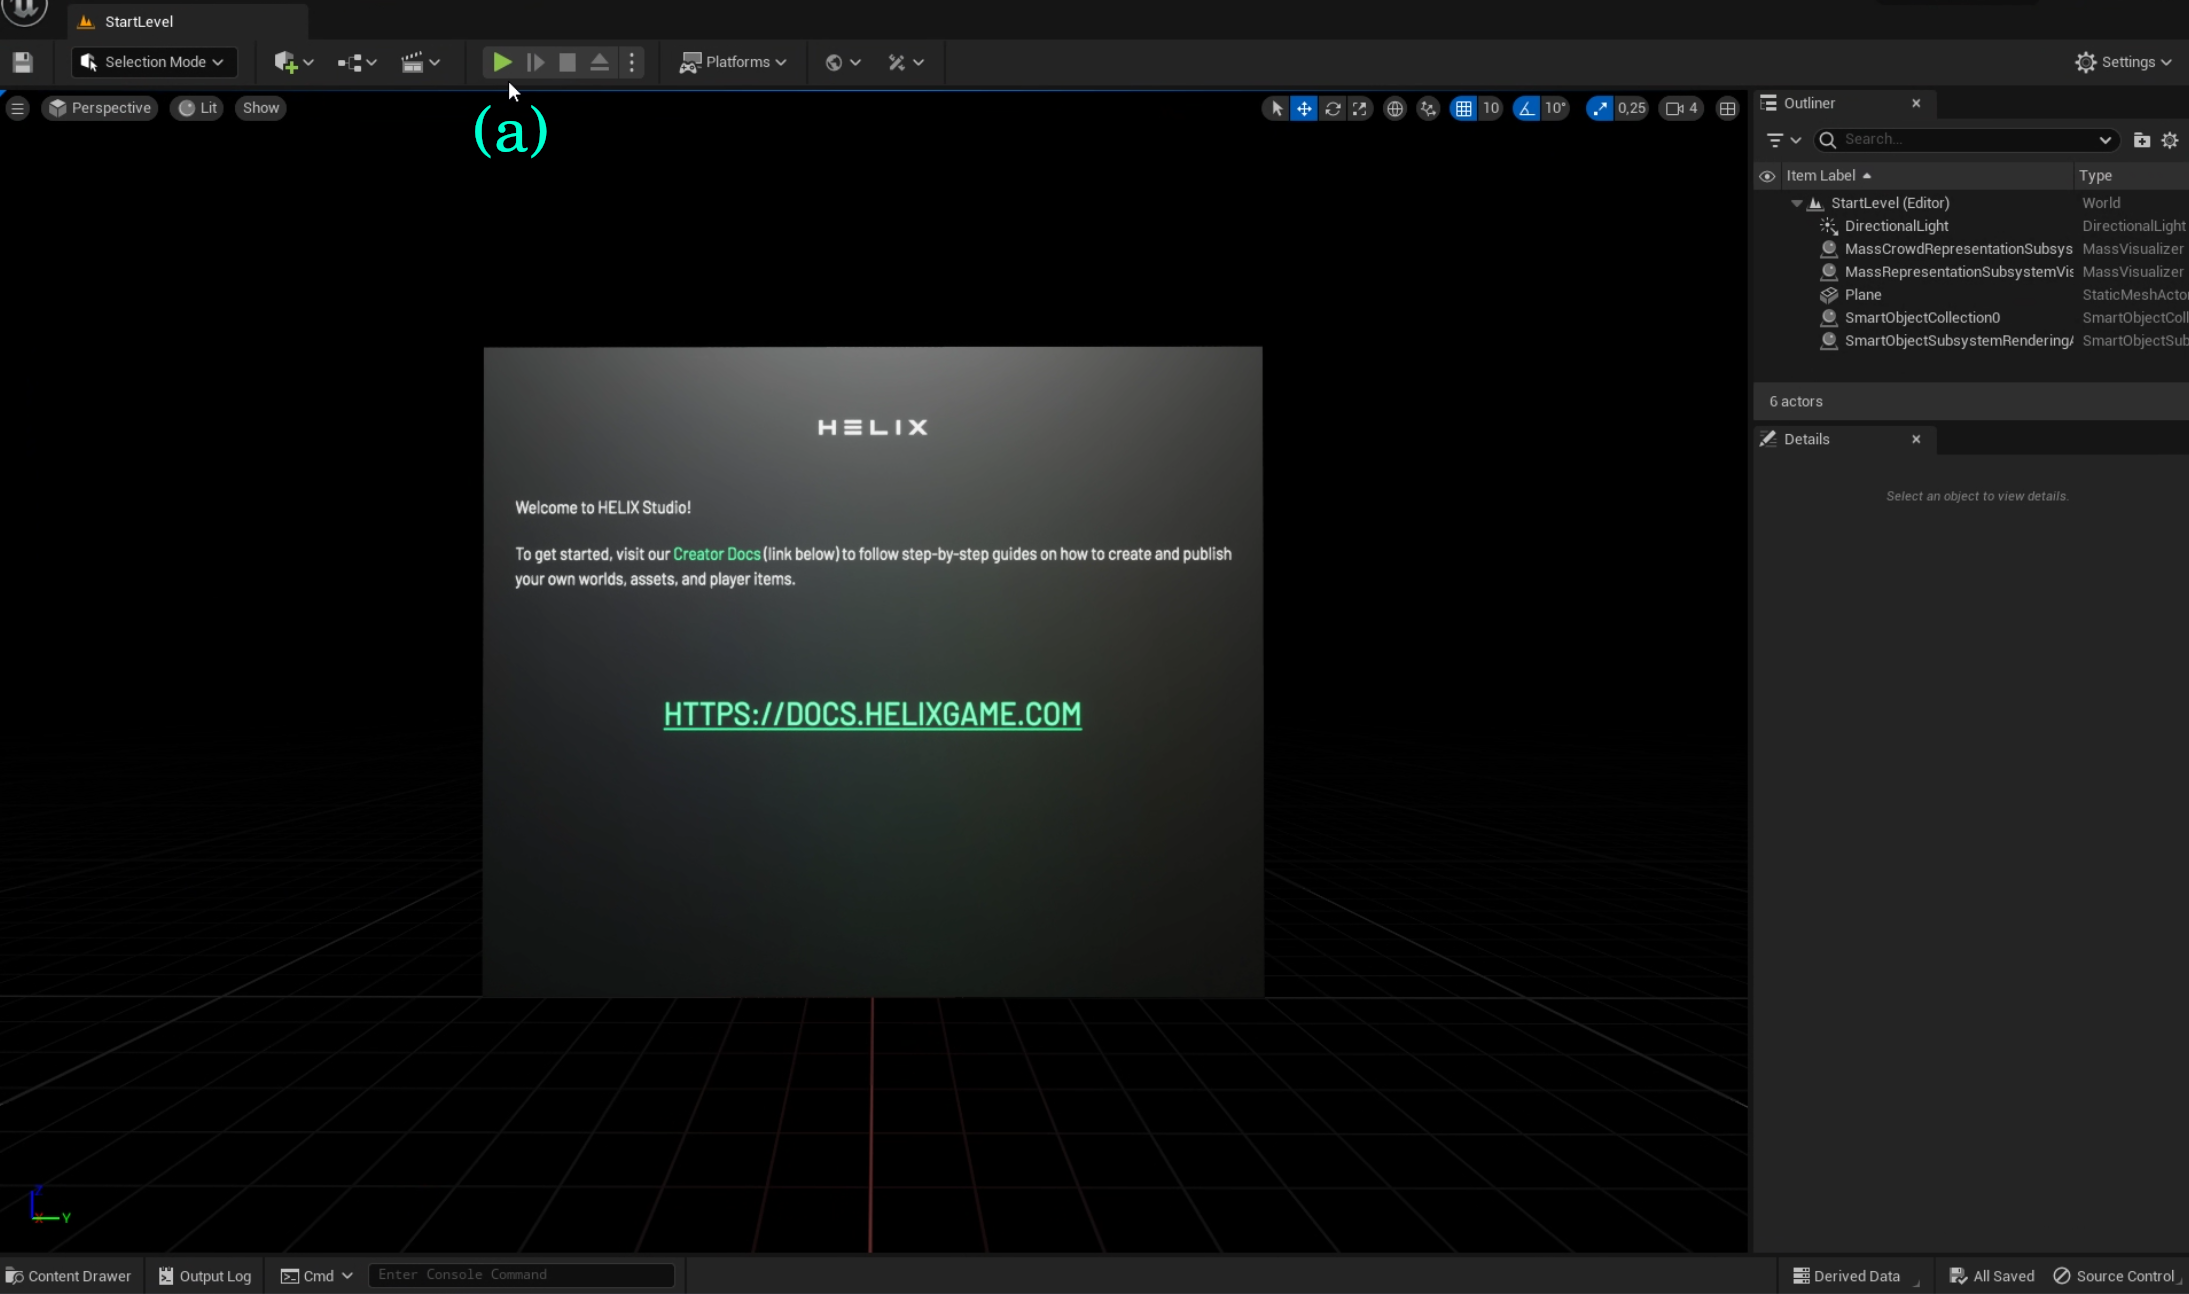Click the viewport layout grid icon
The height and width of the screenshot is (1294, 2189).
(x=1727, y=108)
